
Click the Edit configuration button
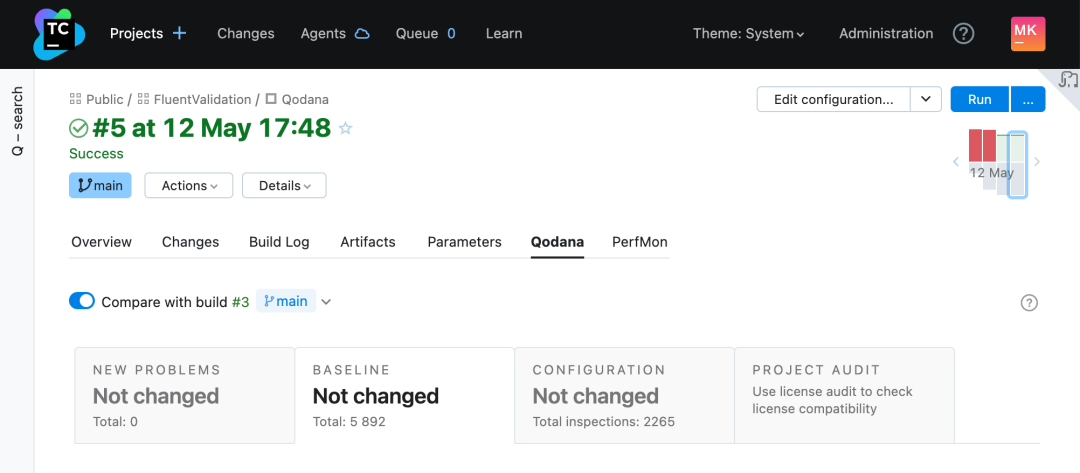pos(833,99)
